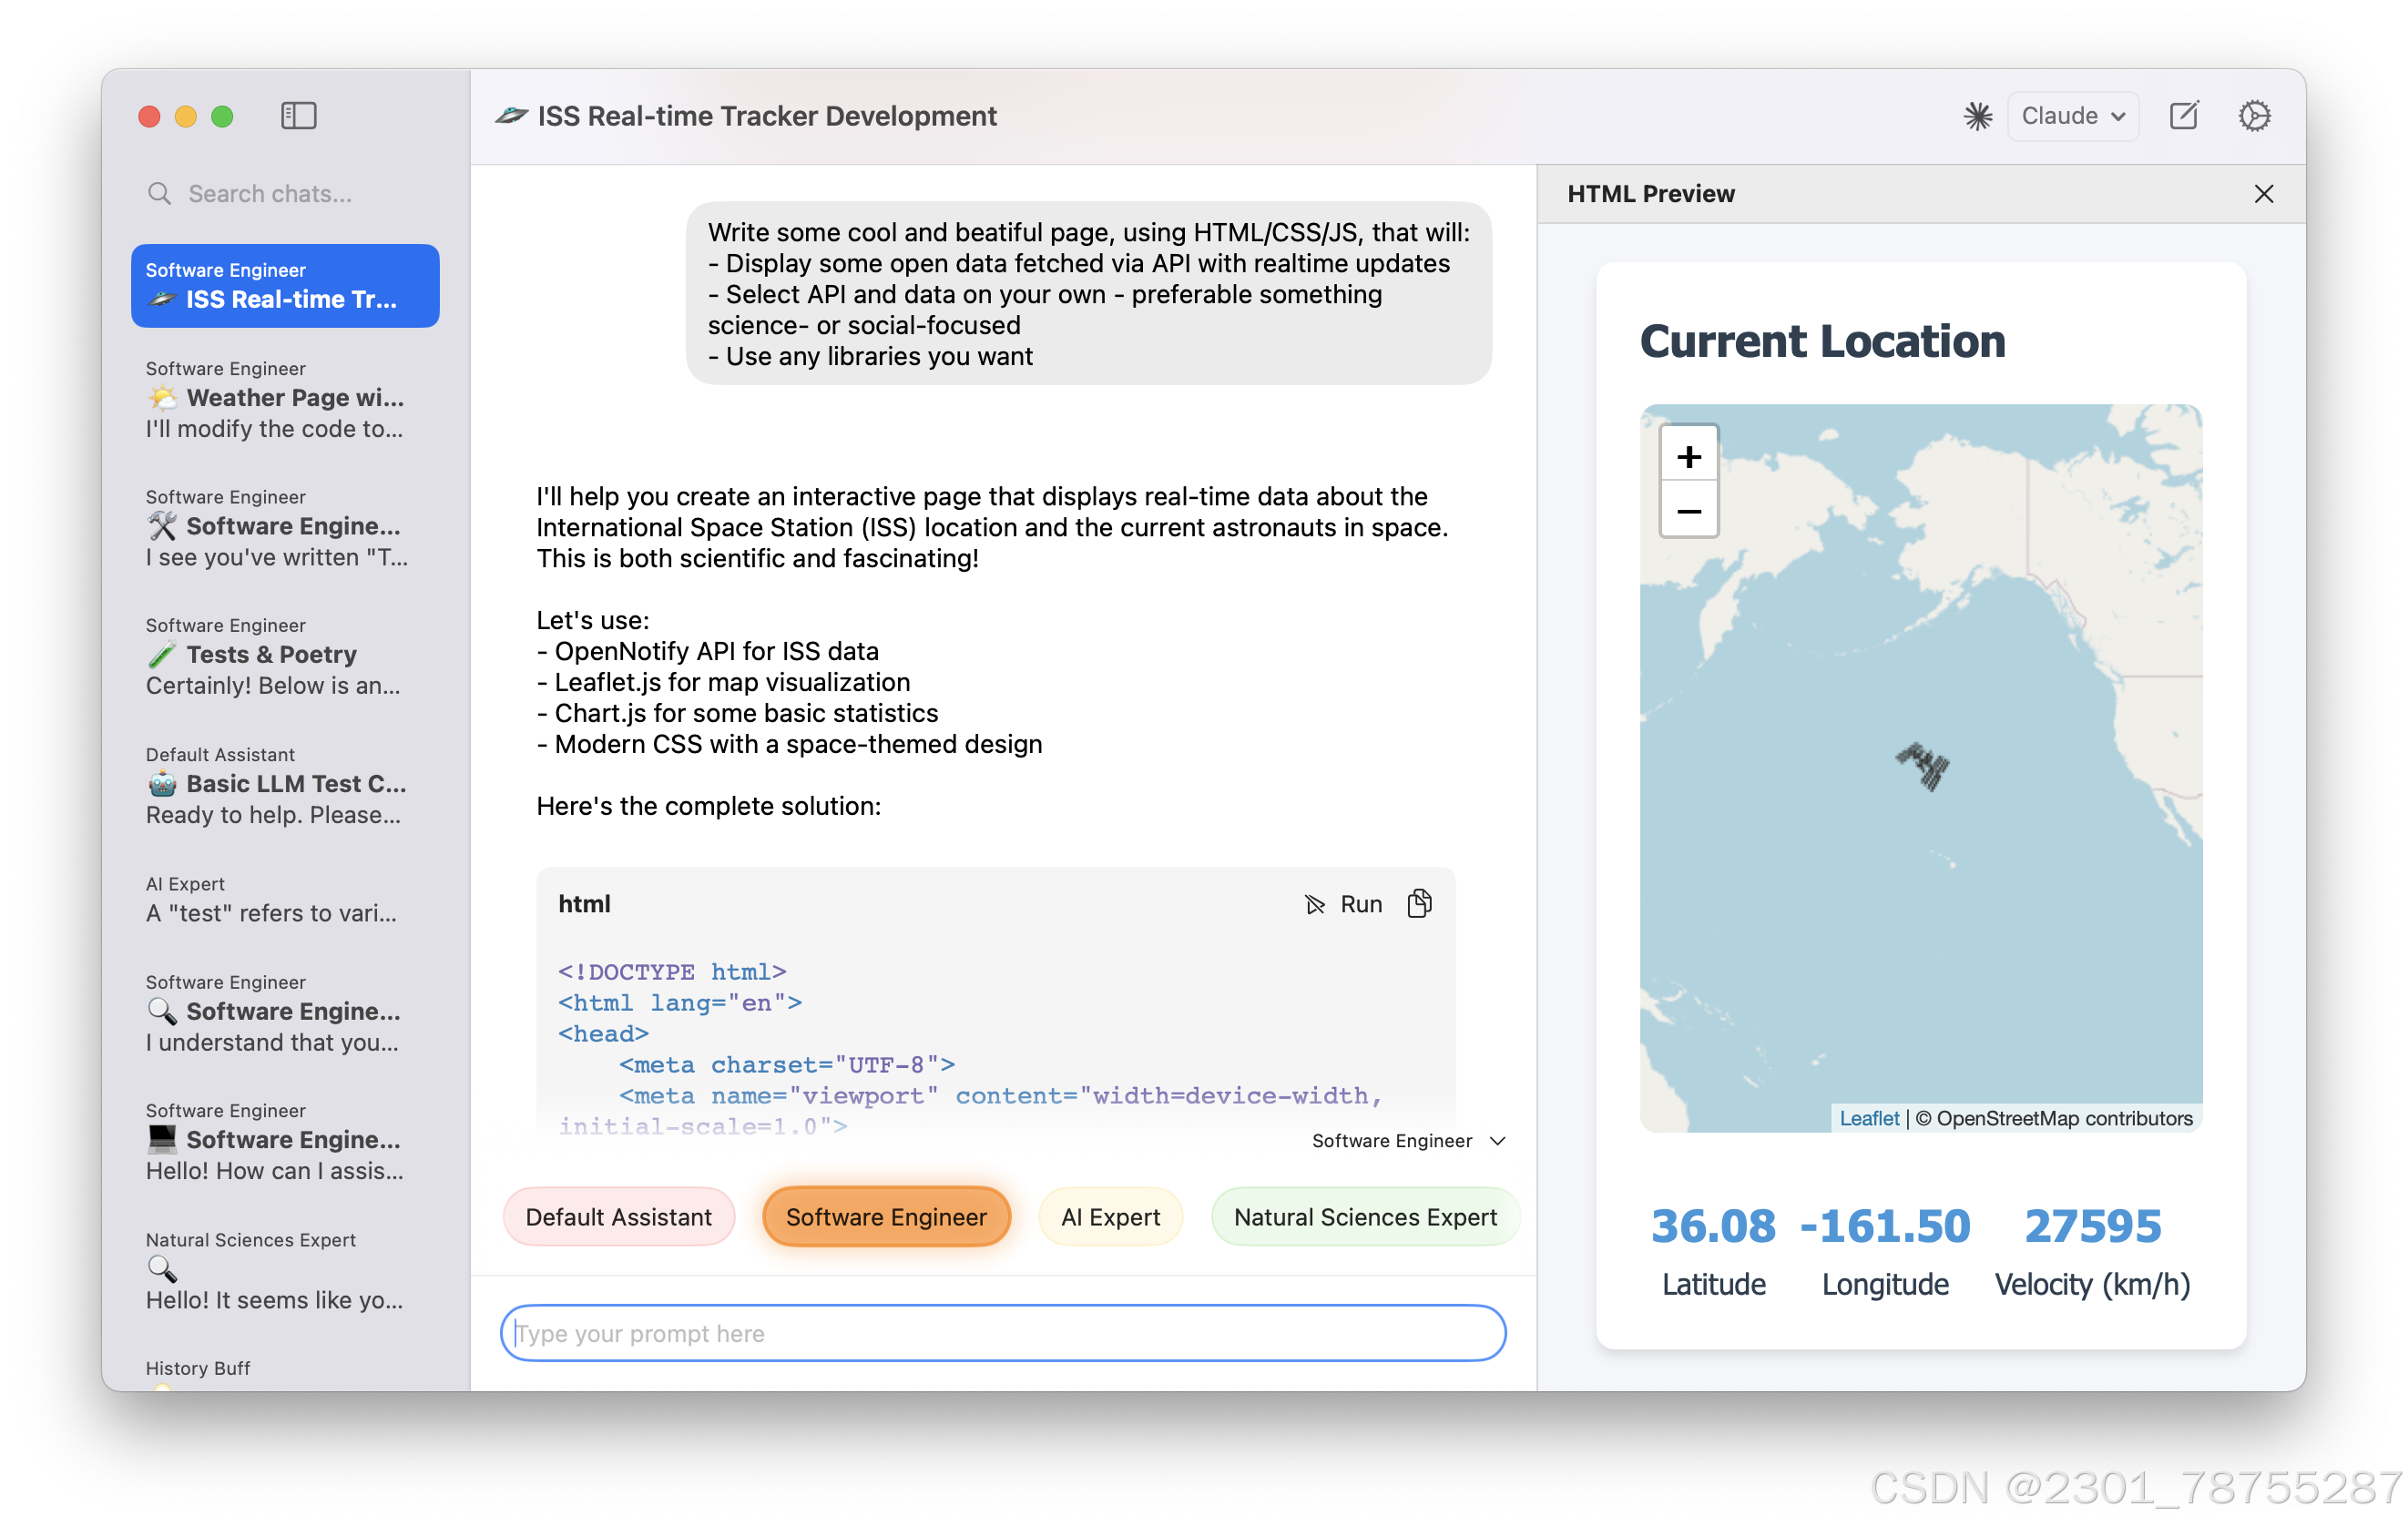Viewport: 2408px width, 1526px height.
Task: Select the Default Assistant persona
Action: pos(618,1216)
